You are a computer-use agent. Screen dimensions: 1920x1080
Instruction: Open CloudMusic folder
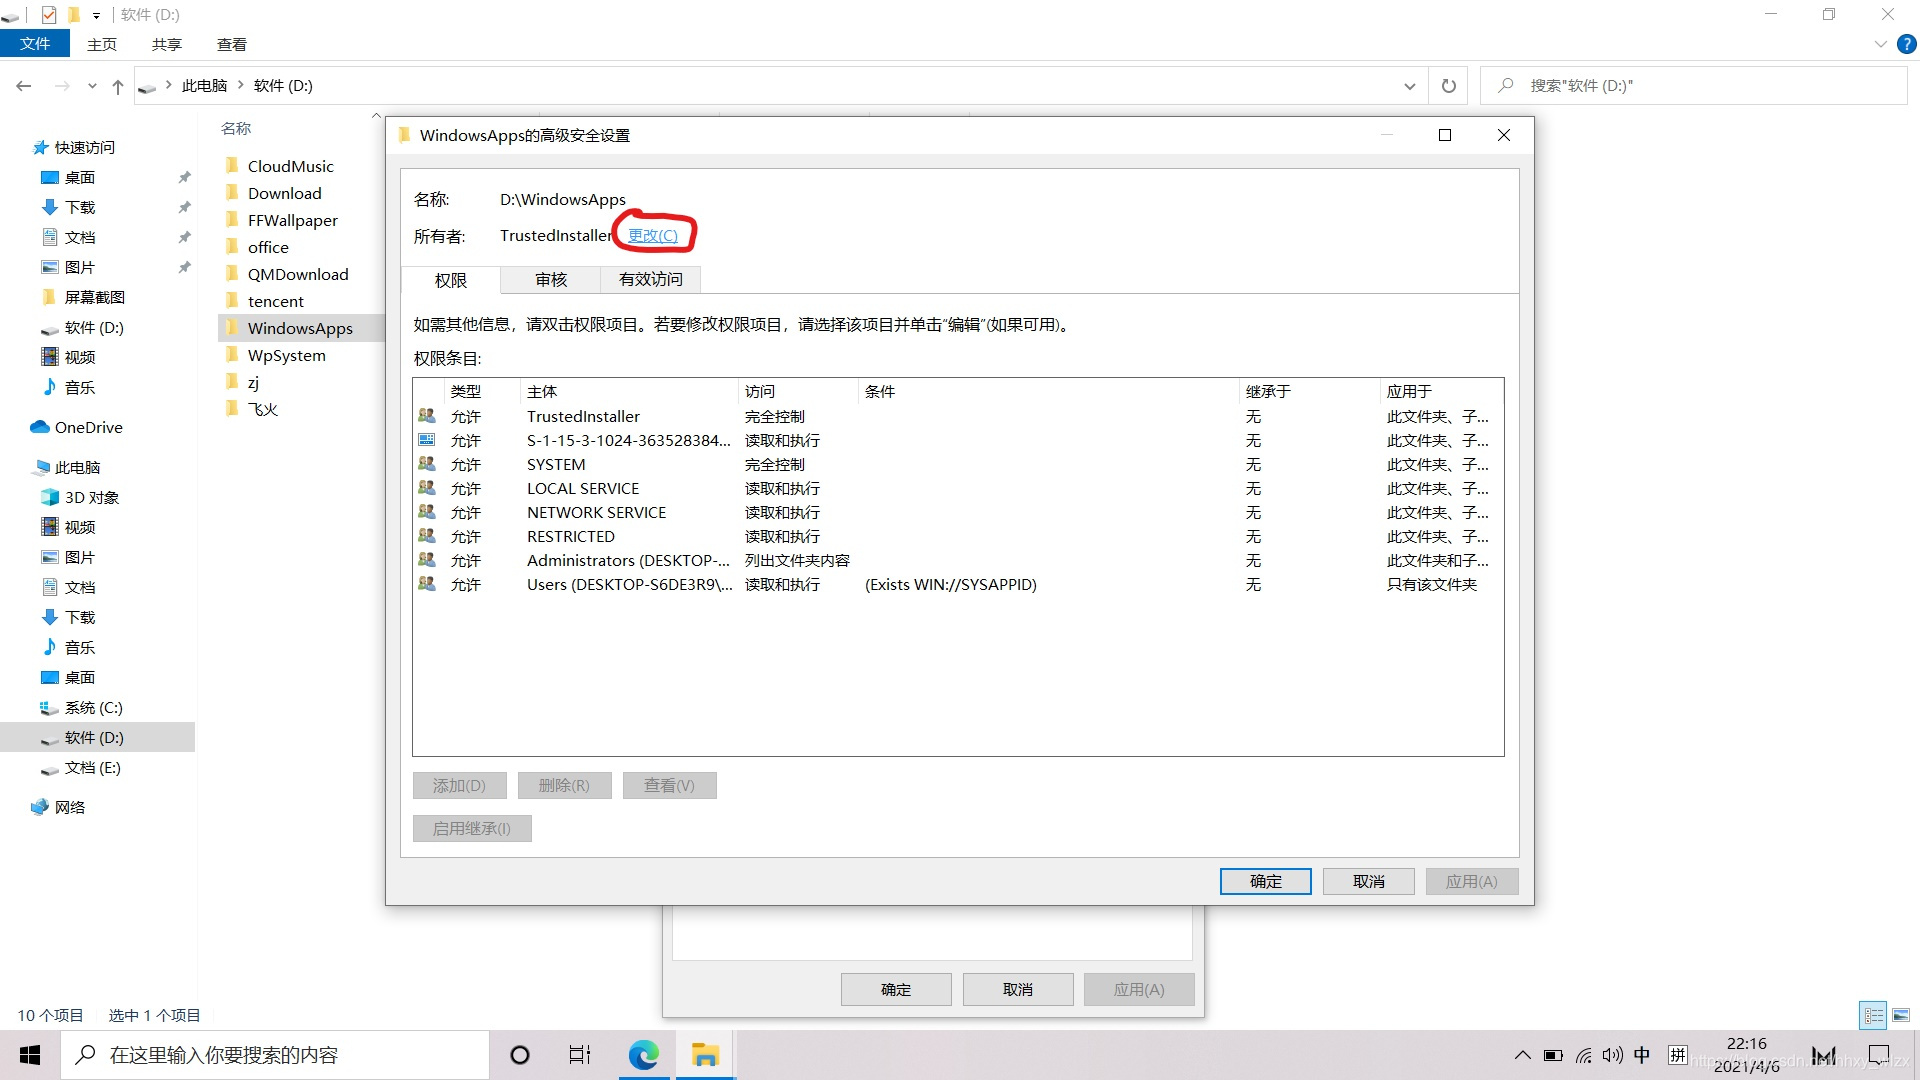tap(289, 165)
